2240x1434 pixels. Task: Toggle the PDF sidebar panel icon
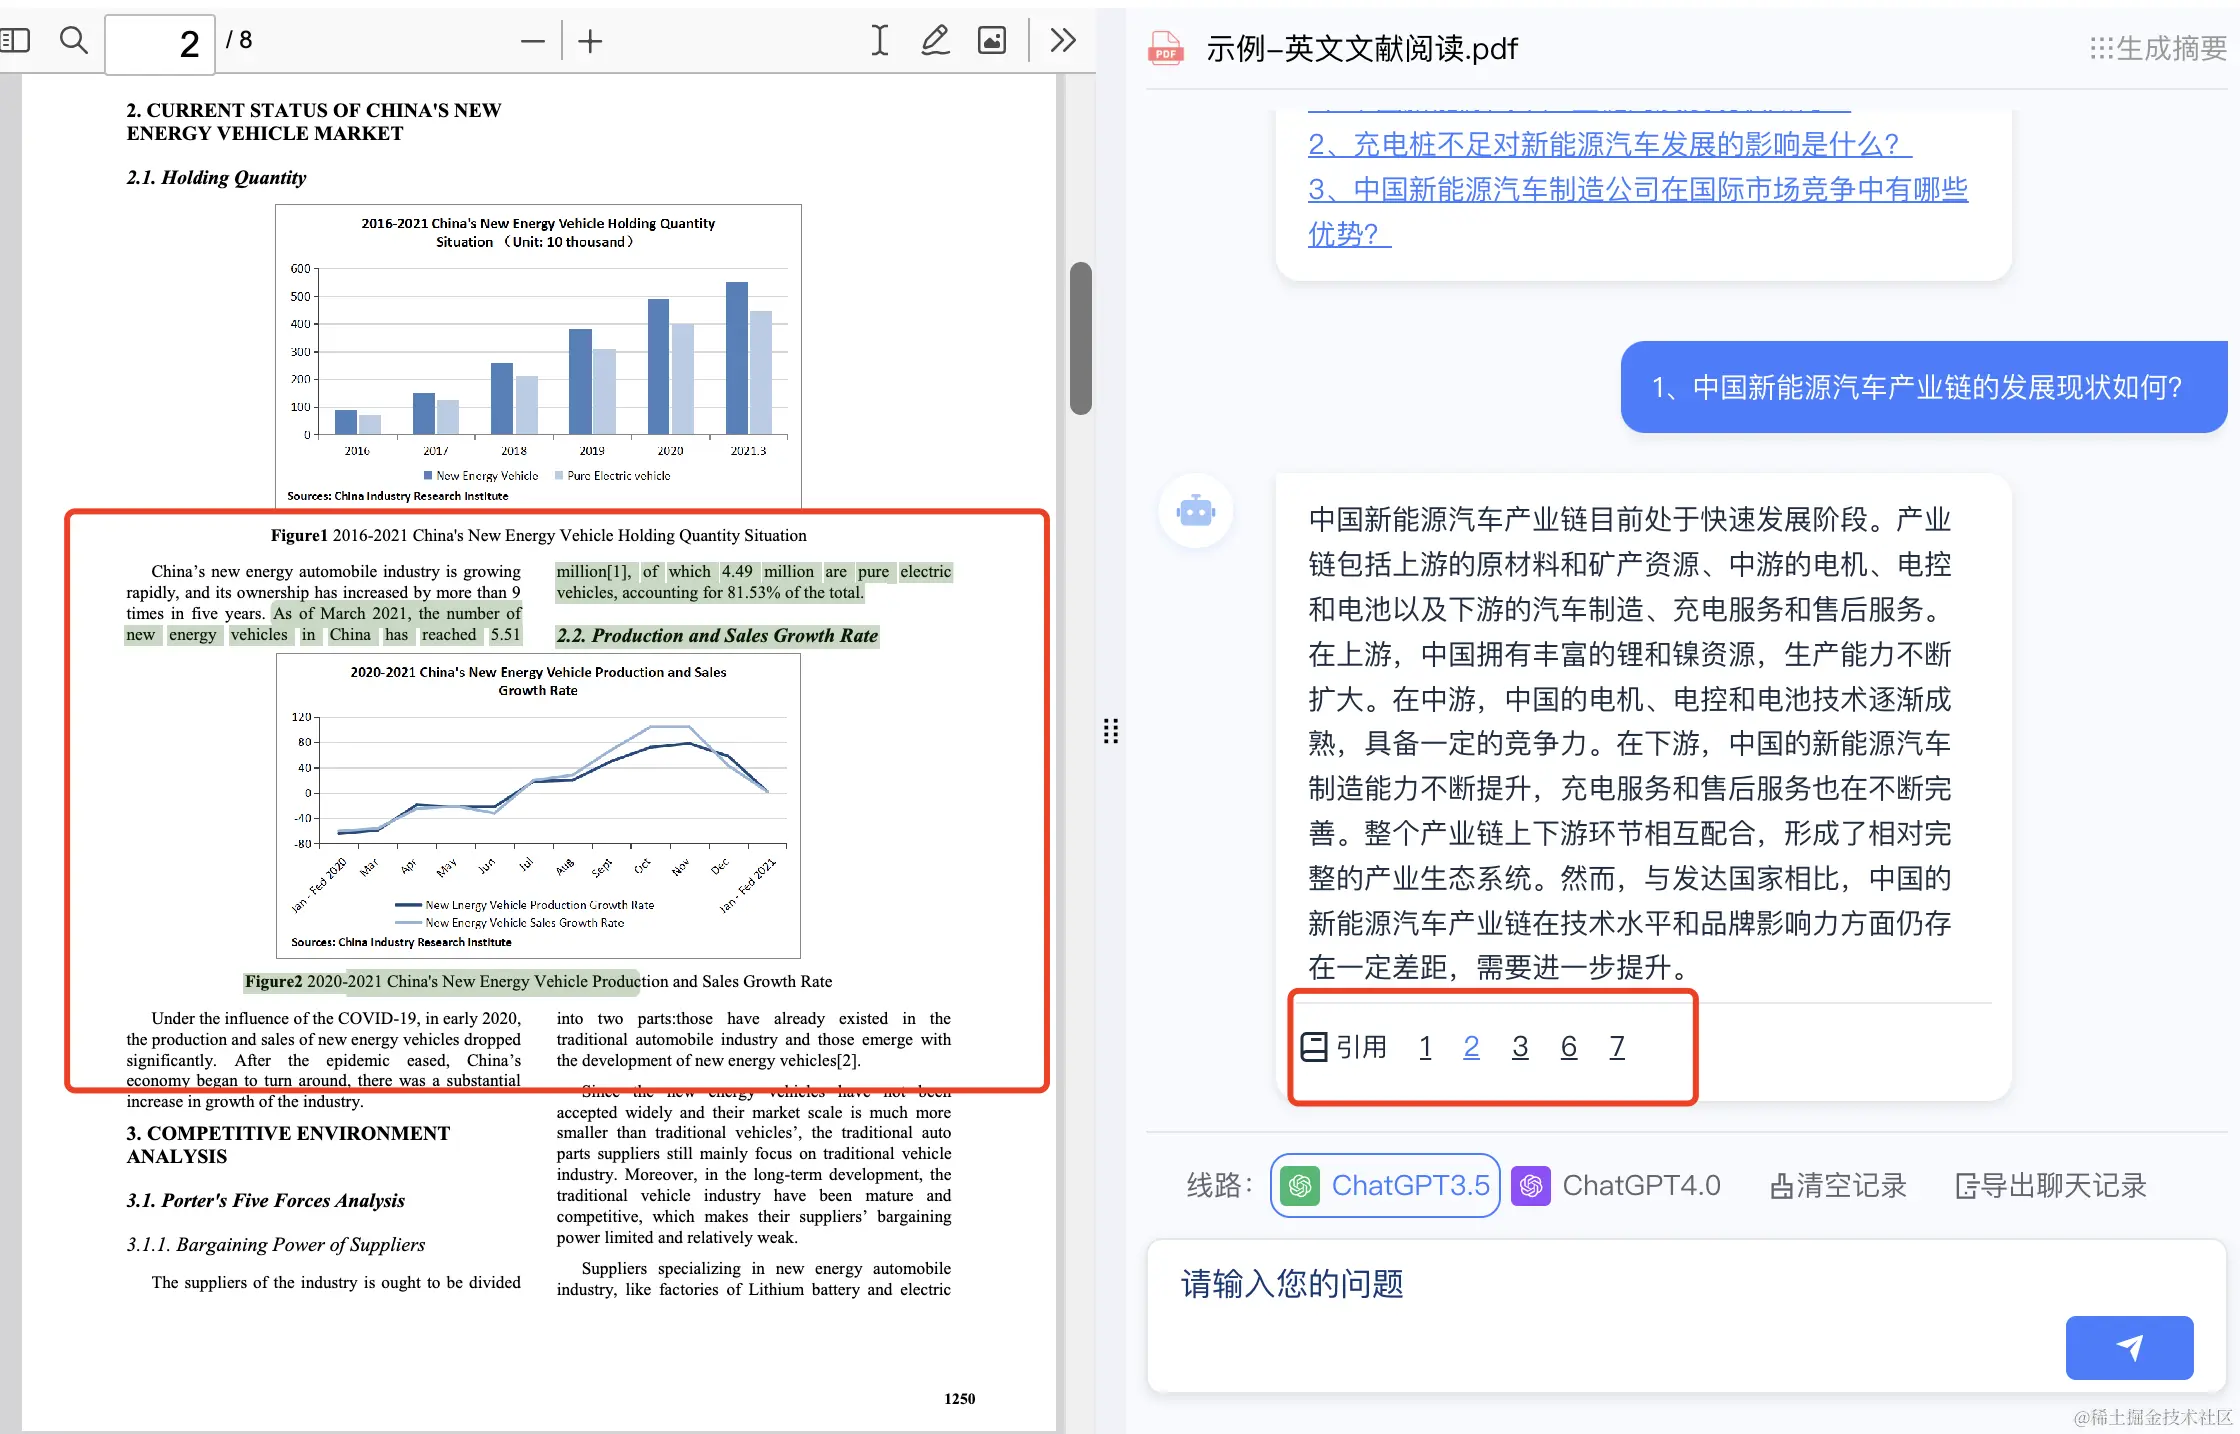(x=15, y=40)
